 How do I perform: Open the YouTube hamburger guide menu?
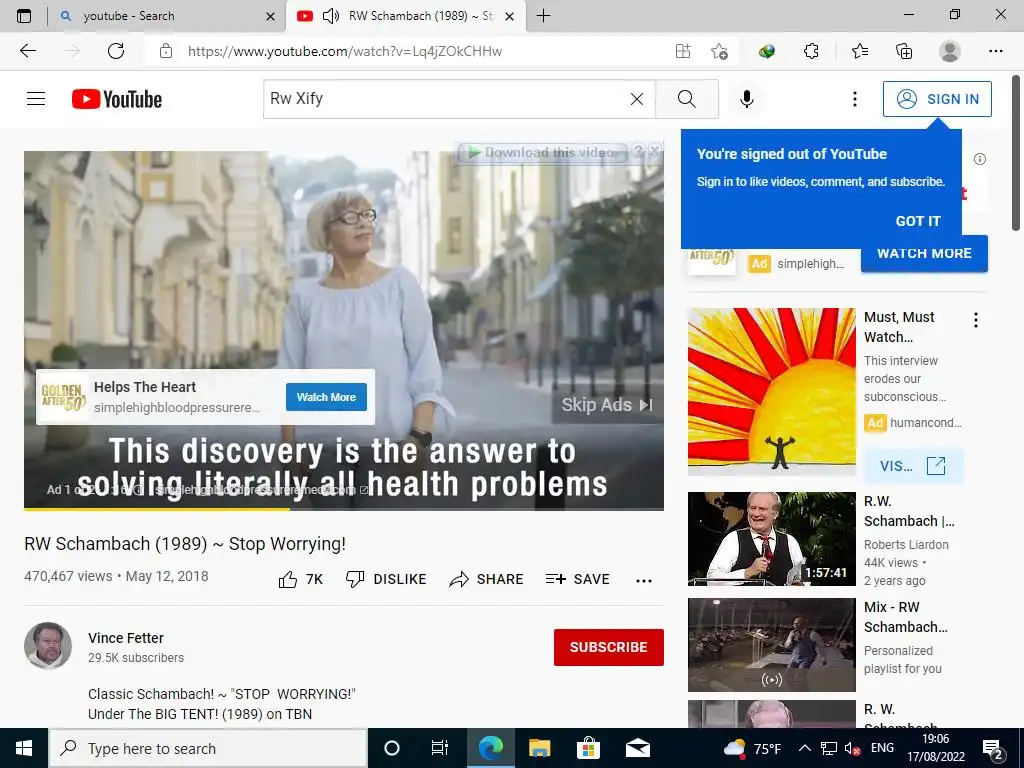pos(36,99)
